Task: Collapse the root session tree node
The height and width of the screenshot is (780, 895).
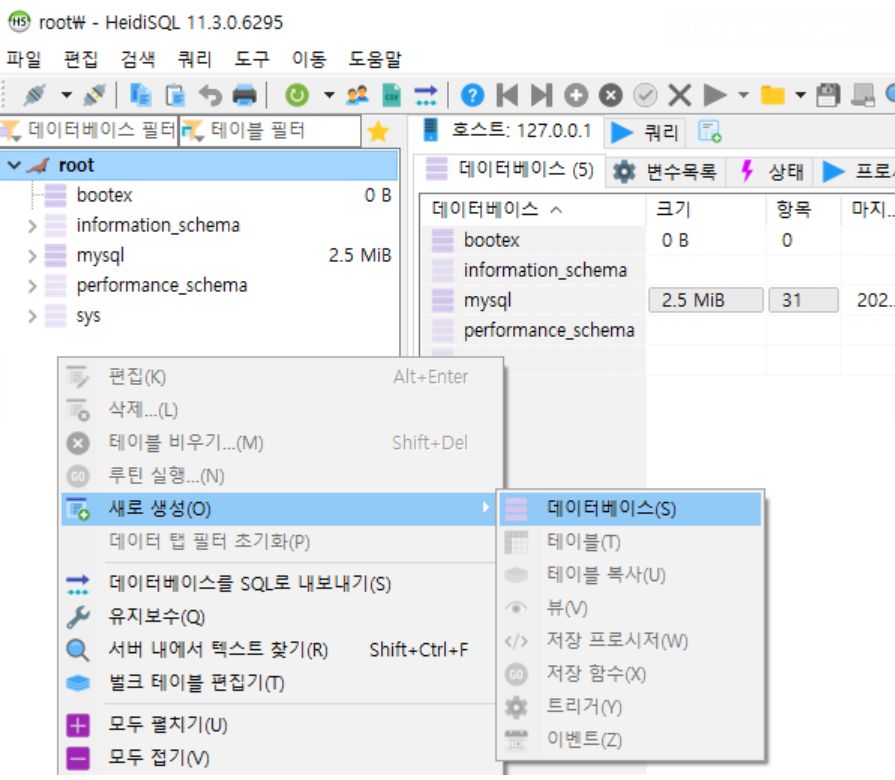Action: tap(14, 164)
